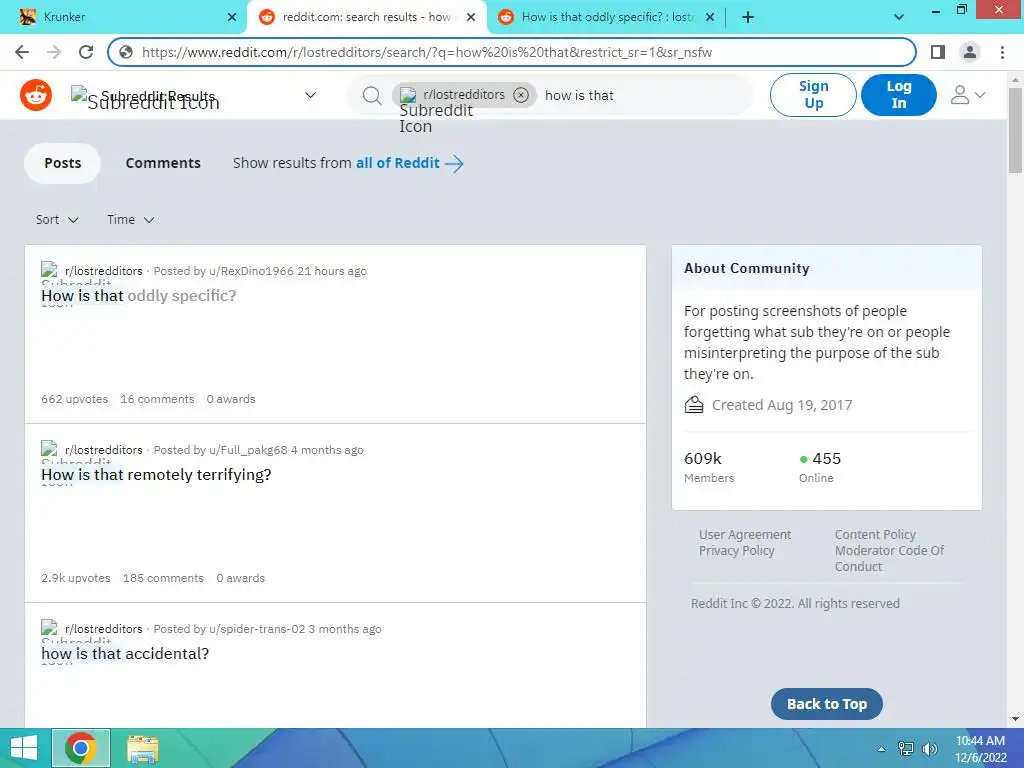Open the Sort dropdown
Screen dimensions: 1024x768
pyautogui.click(x=57, y=220)
